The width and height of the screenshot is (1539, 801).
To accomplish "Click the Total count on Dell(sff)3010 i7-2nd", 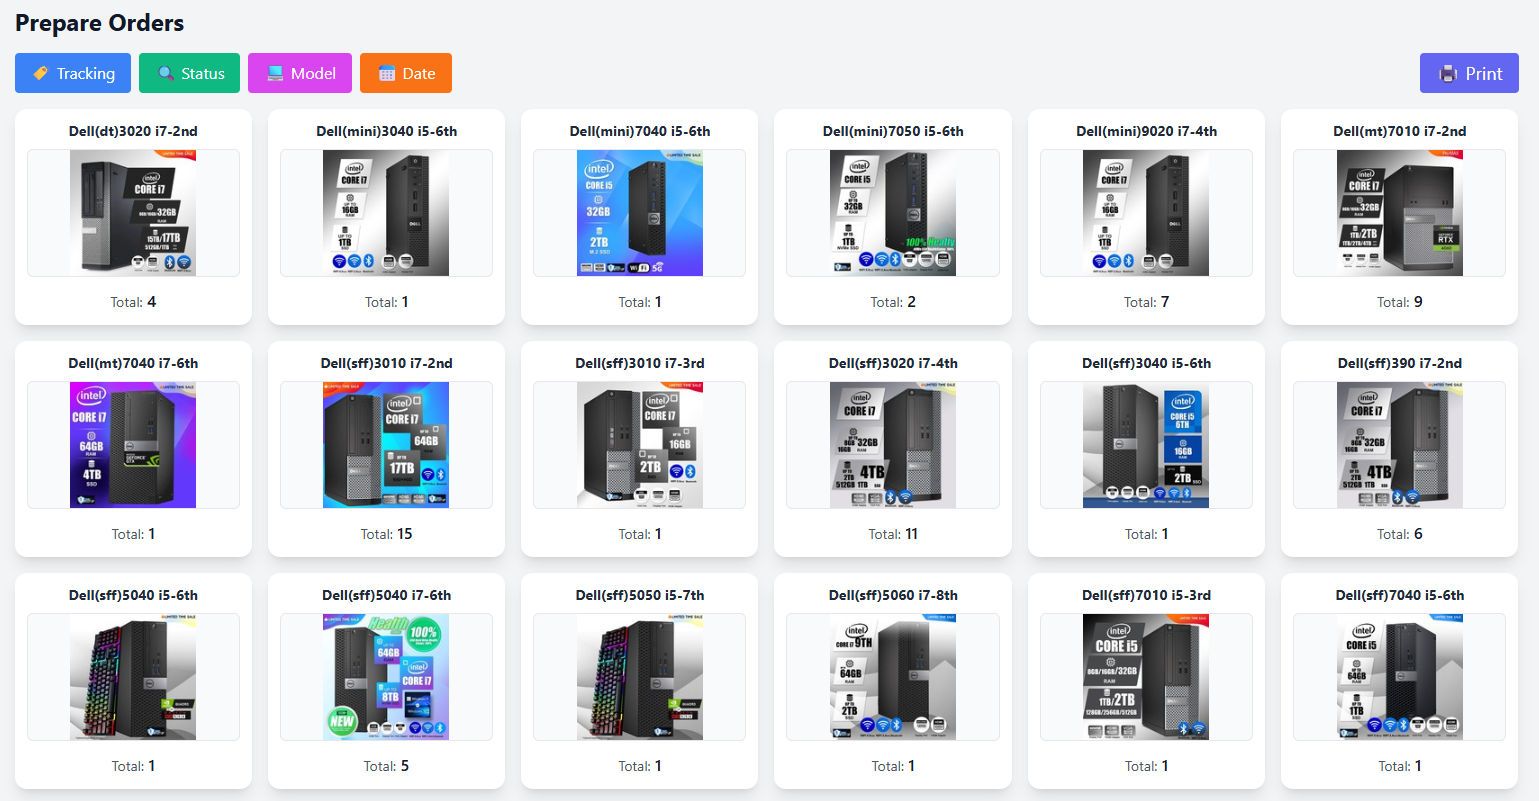I will 386,533.
